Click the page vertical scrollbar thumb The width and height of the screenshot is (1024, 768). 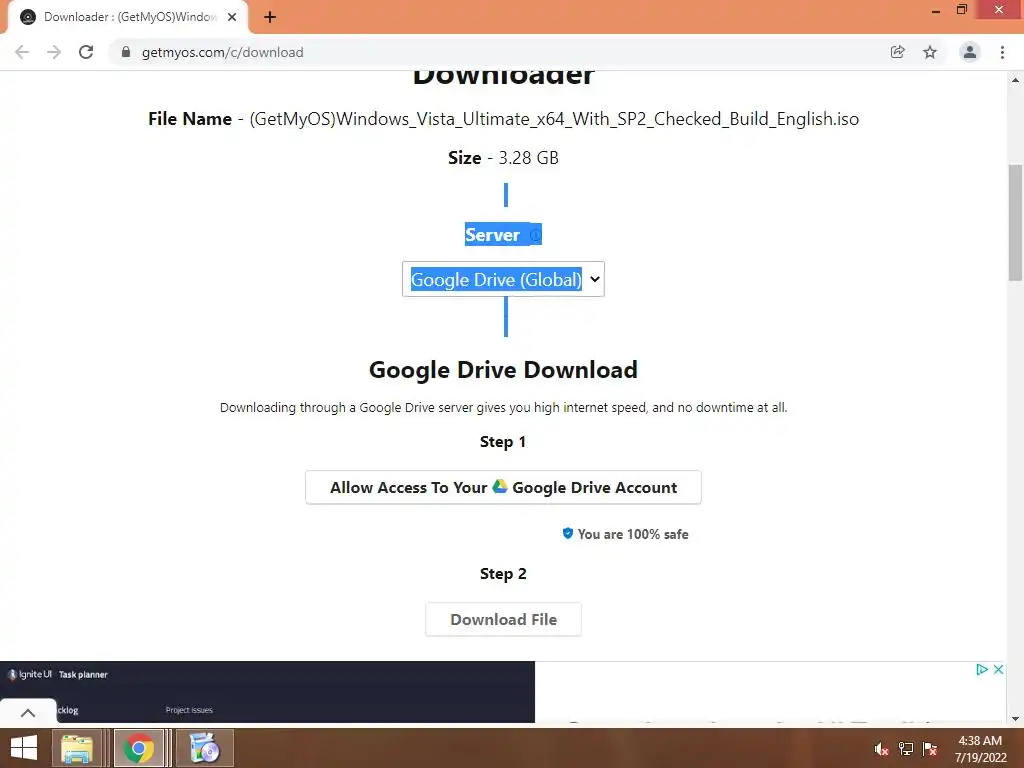pyautogui.click(x=1015, y=223)
